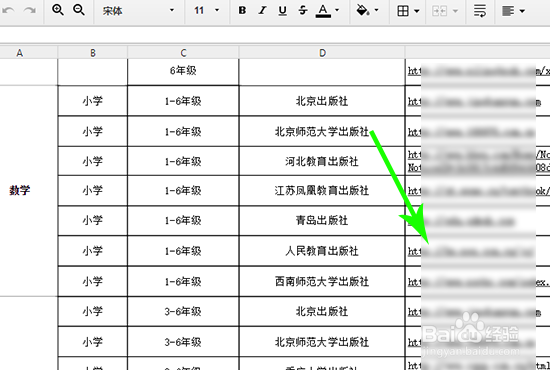Apply the font color A button
Viewport: 550px width, 370px height.
(323, 11)
